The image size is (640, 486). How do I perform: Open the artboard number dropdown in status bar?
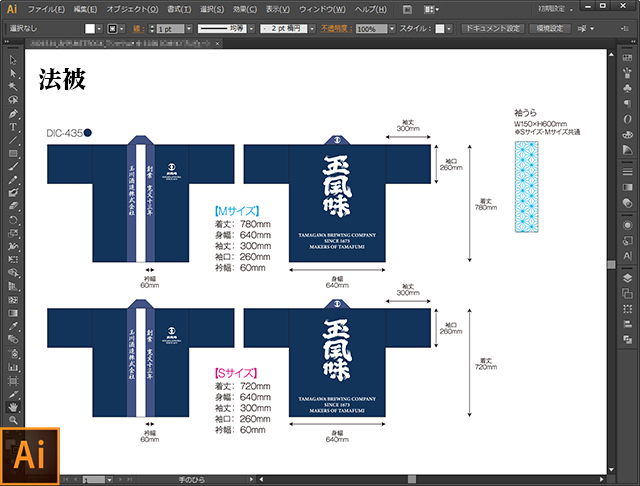pos(109,480)
